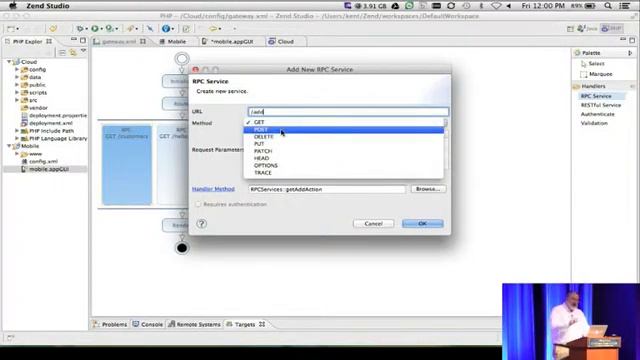Image resolution: width=640 pixels, height=360 pixels.
Task: Toggle Requires authentication checkbox
Action: [198, 204]
